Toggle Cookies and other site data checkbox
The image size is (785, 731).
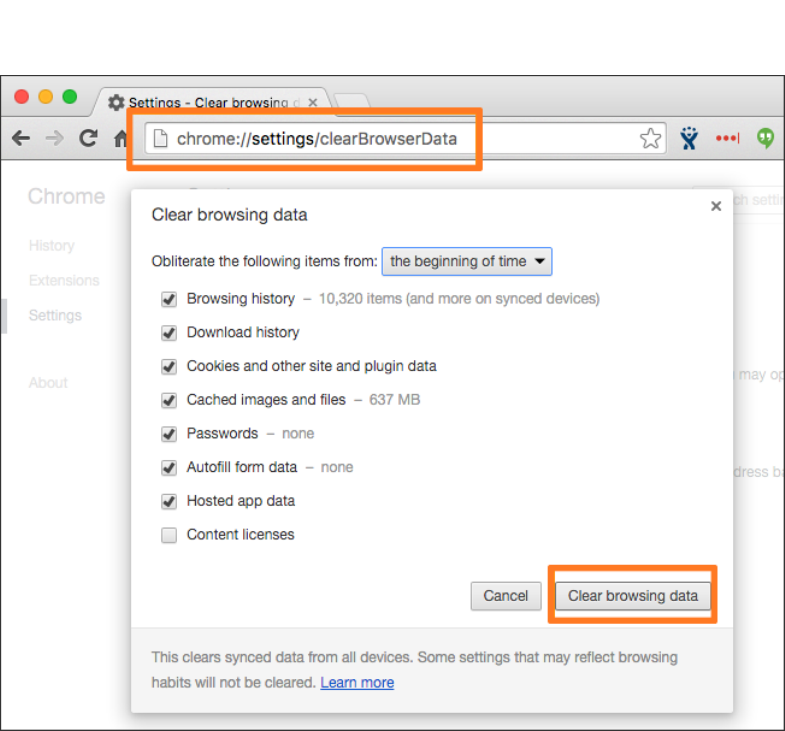(169, 367)
